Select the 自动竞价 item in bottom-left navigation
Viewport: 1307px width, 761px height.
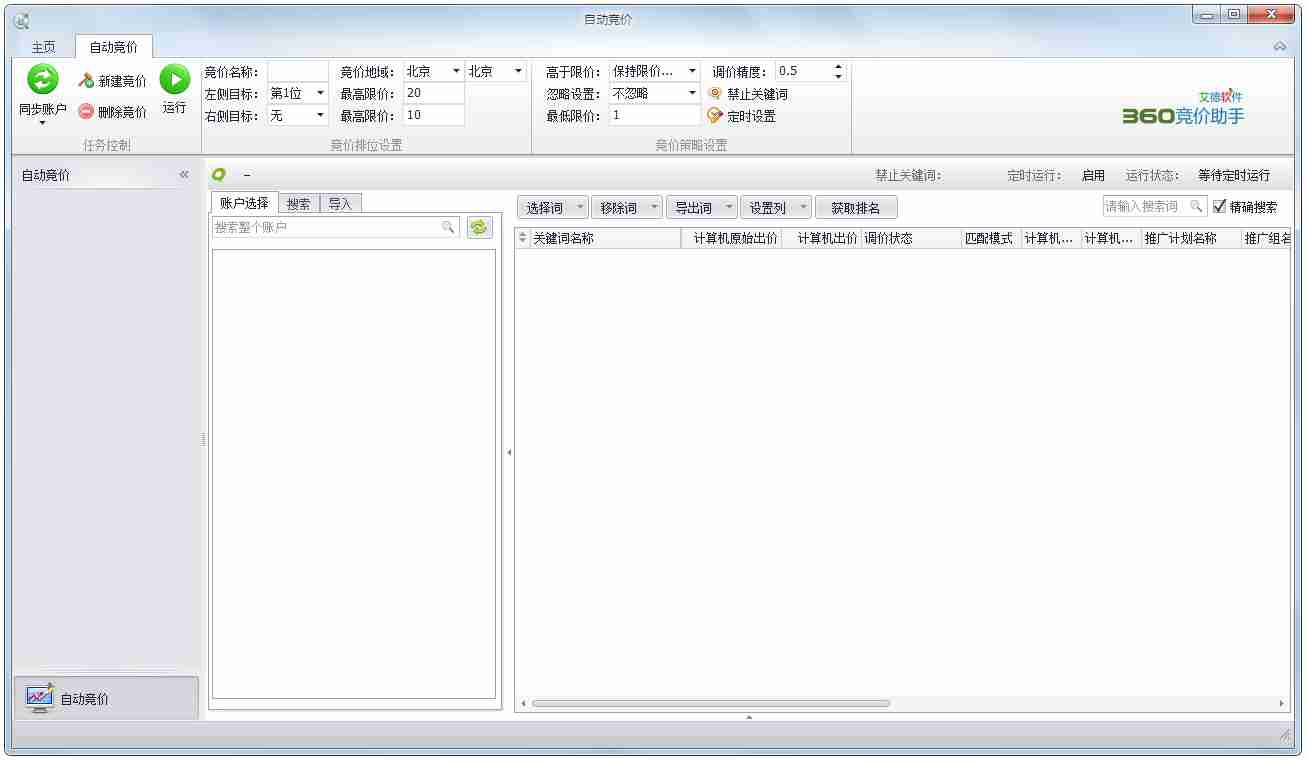point(105,698)
